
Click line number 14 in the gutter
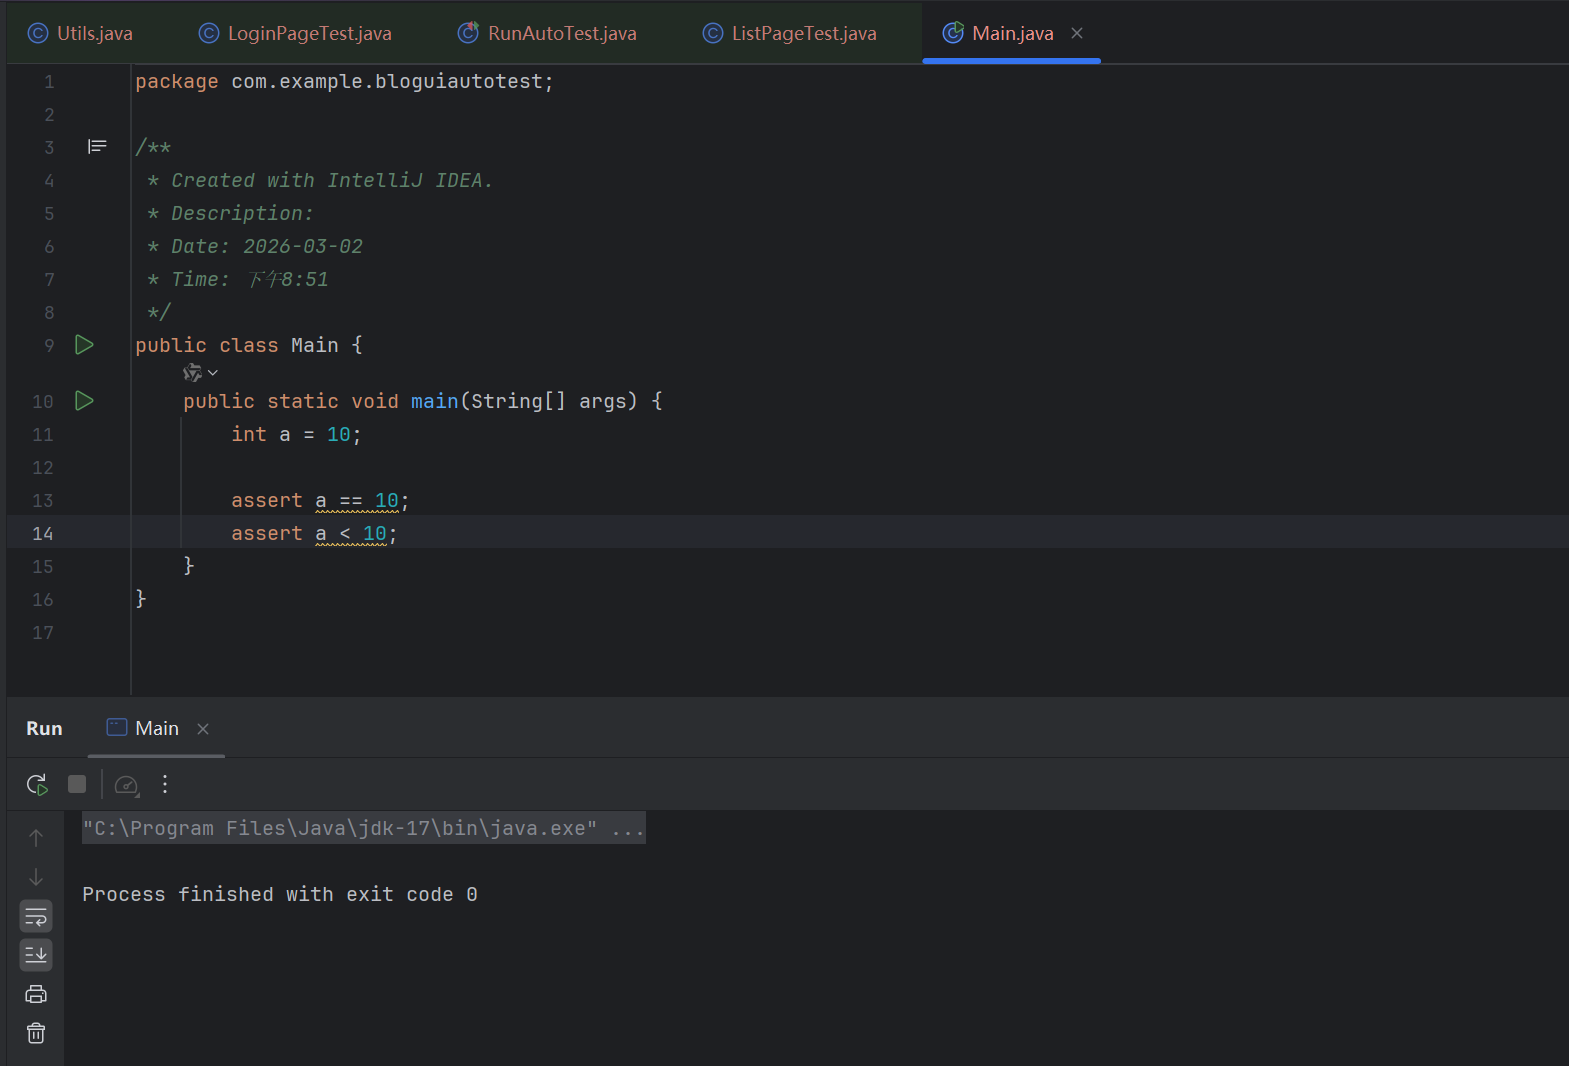point(42,533)
